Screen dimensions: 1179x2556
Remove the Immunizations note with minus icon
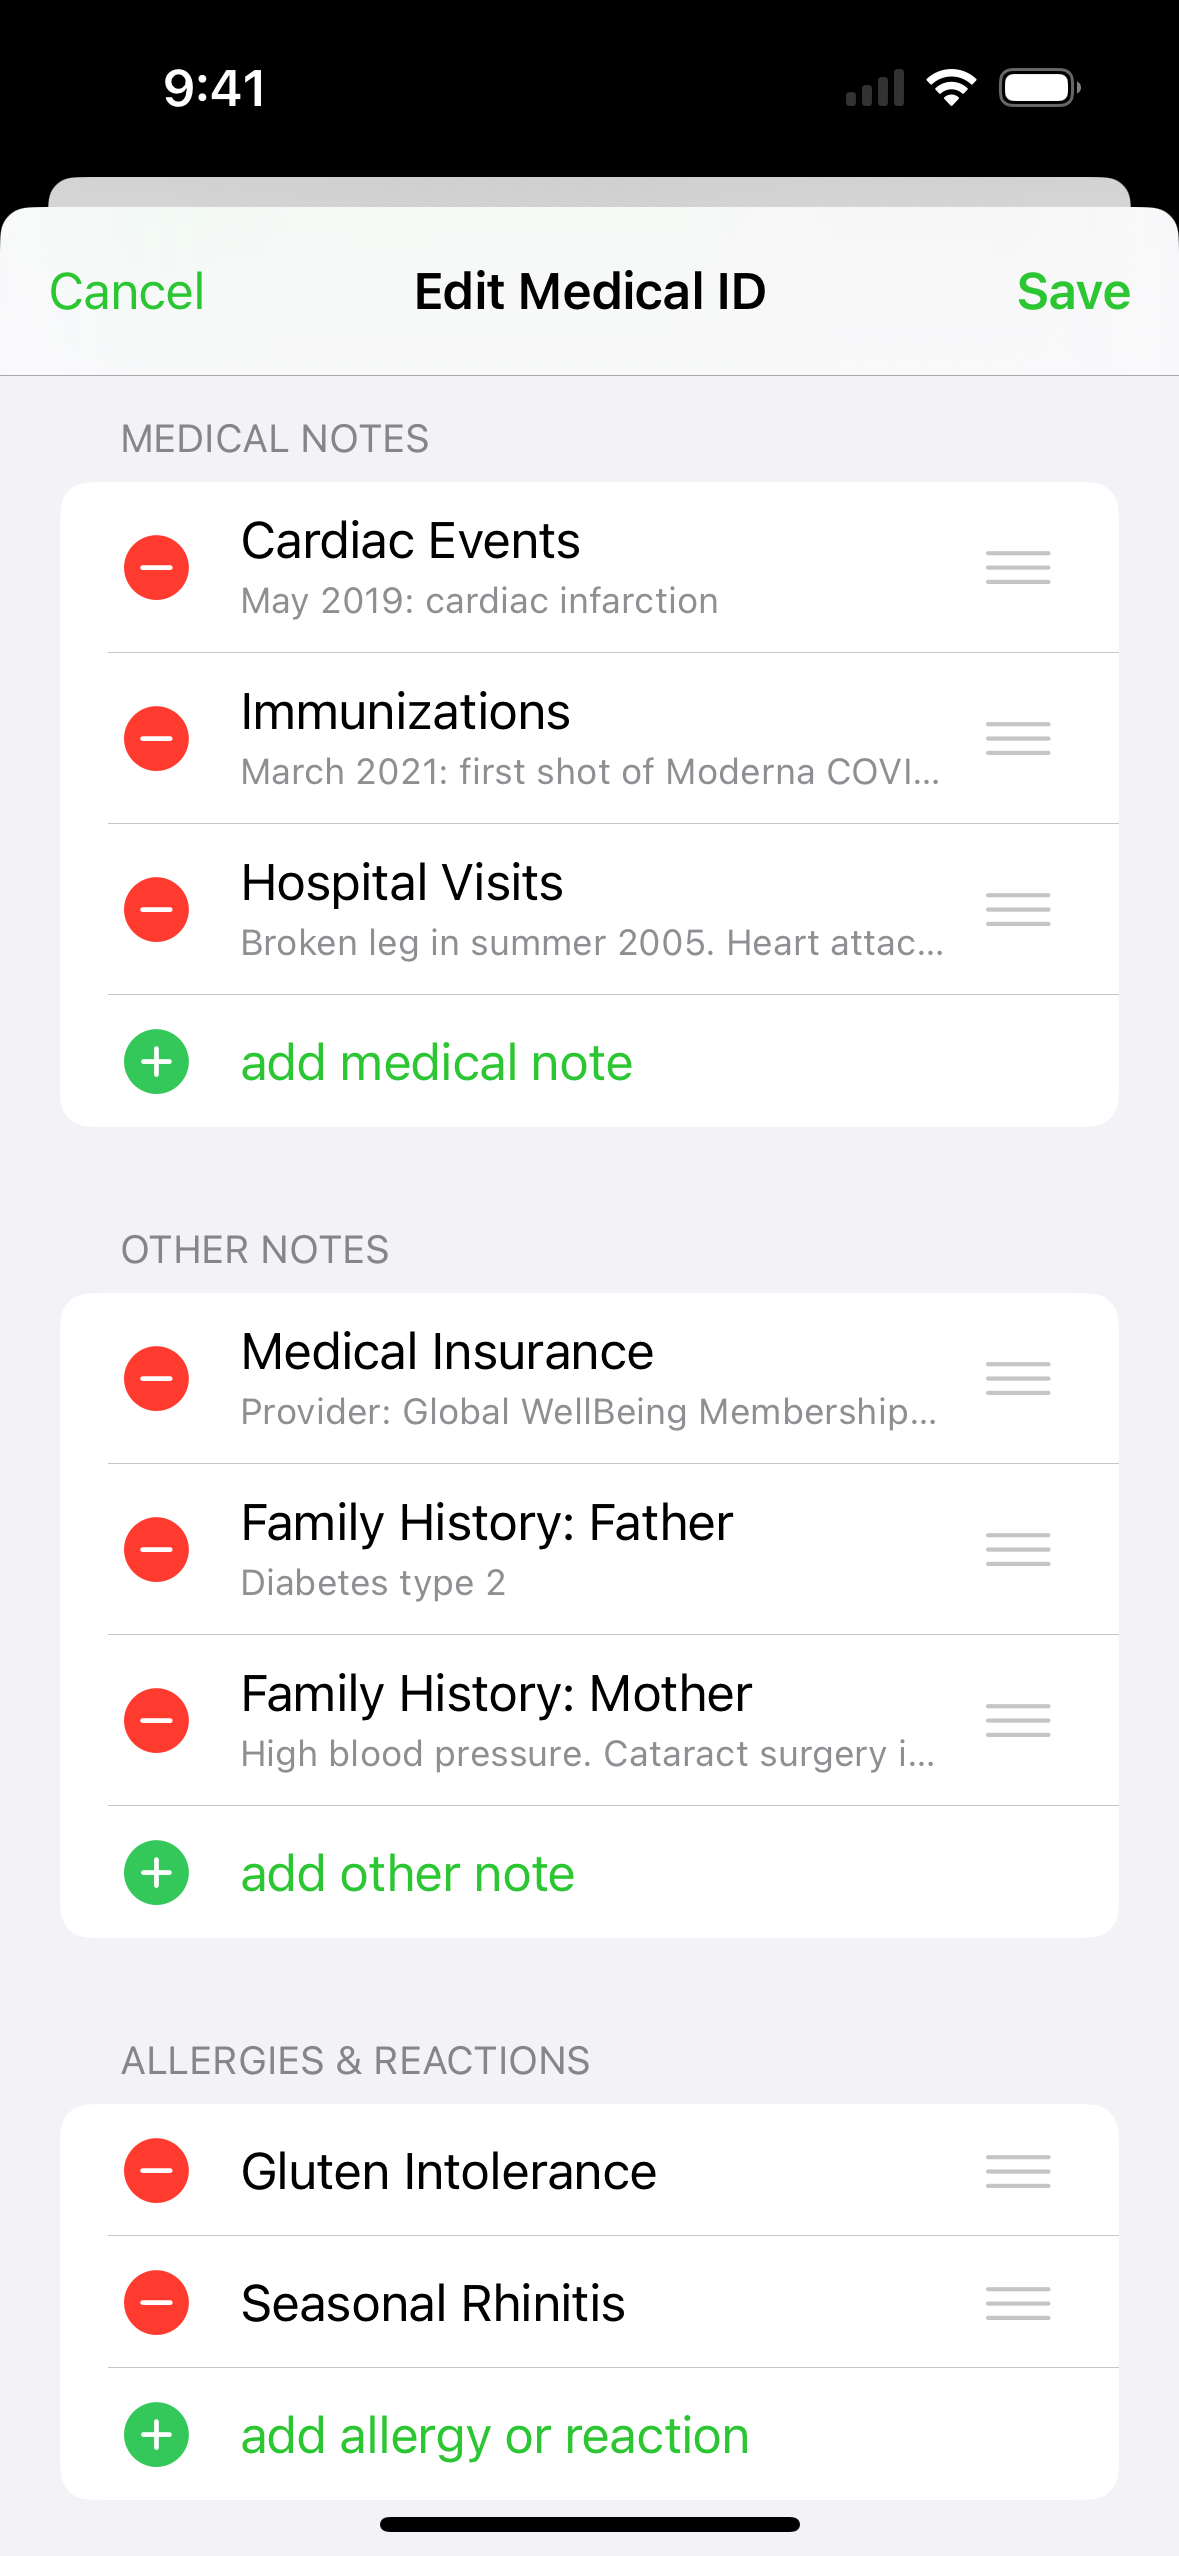(x=156, y=739)
